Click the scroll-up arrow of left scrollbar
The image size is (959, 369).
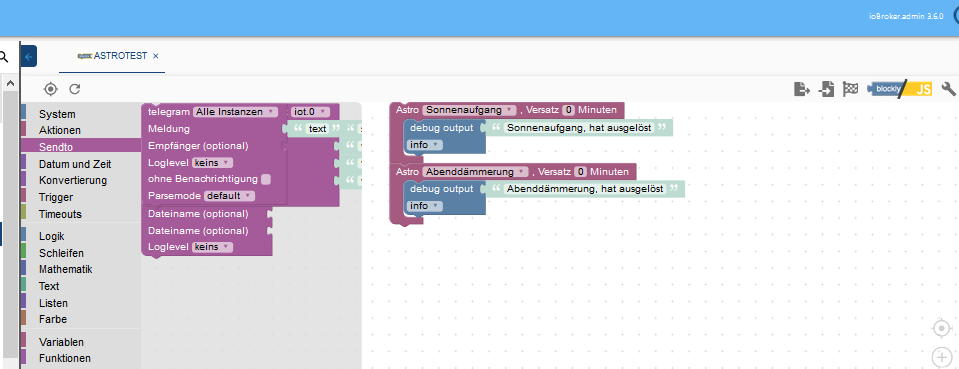point(10,83)
